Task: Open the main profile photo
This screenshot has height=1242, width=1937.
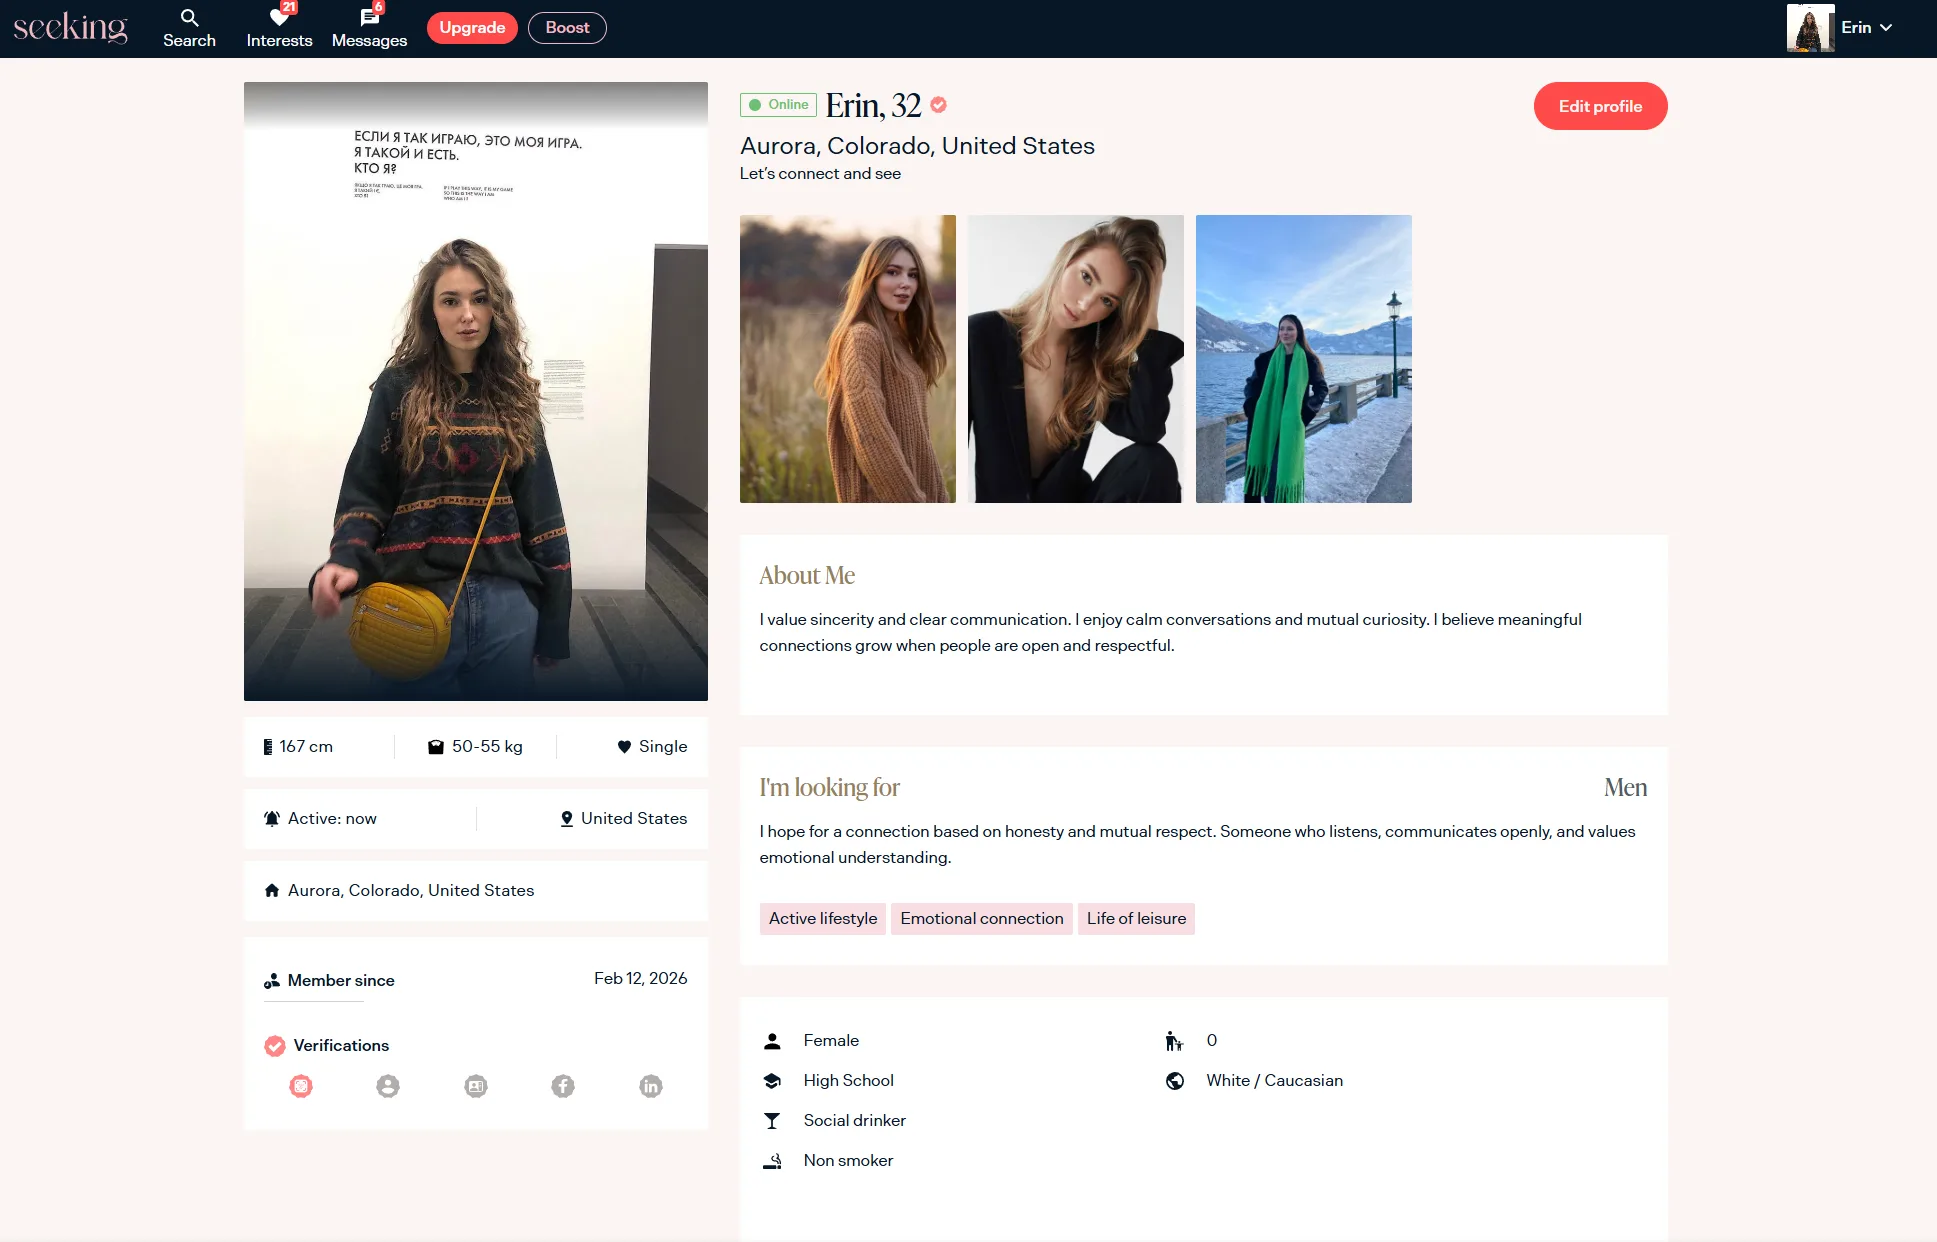Action: tap(476, 391)
